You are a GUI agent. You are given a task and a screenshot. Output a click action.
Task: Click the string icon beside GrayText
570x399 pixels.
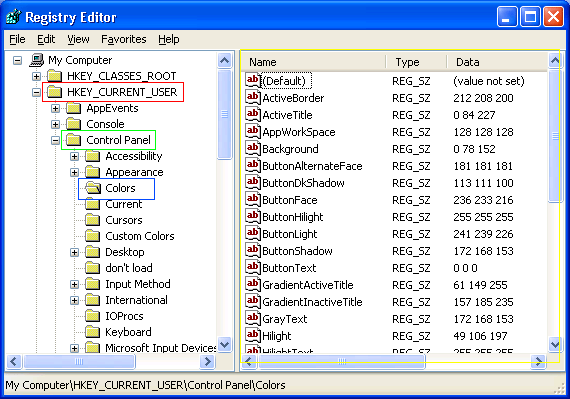tap(252, 318)
